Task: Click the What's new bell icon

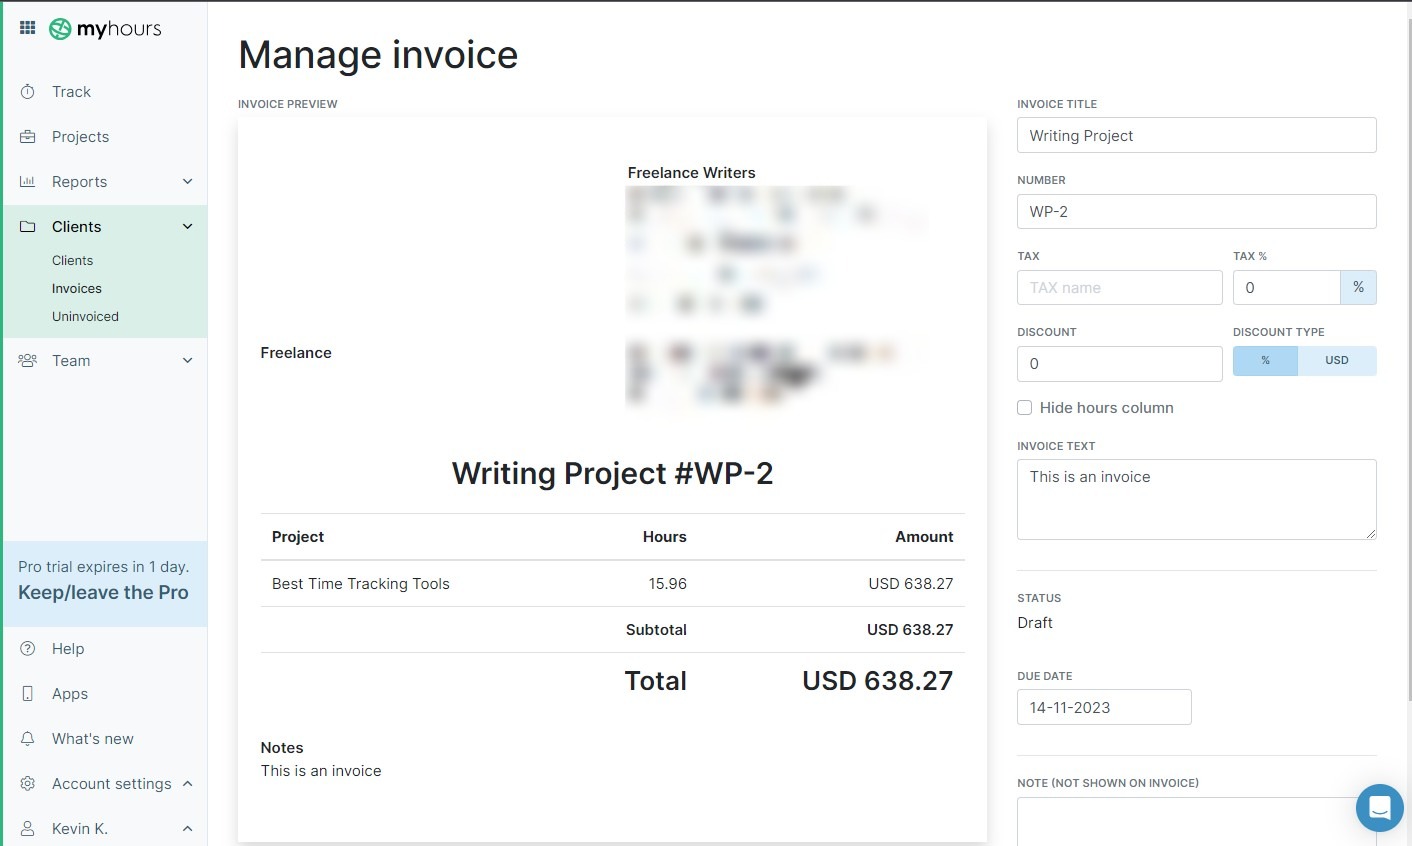Action: coord(28,739)
